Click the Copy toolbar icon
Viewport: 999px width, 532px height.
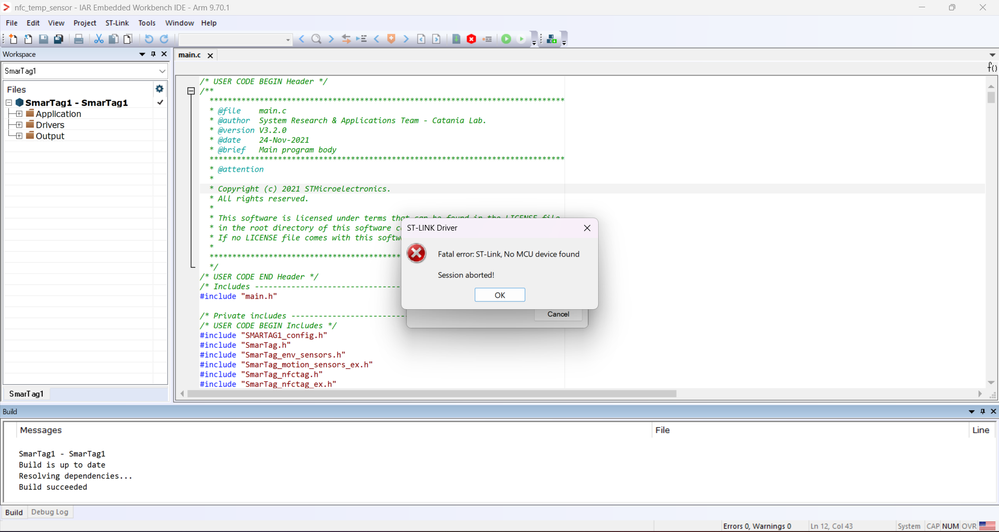click(x=113, y=39)
